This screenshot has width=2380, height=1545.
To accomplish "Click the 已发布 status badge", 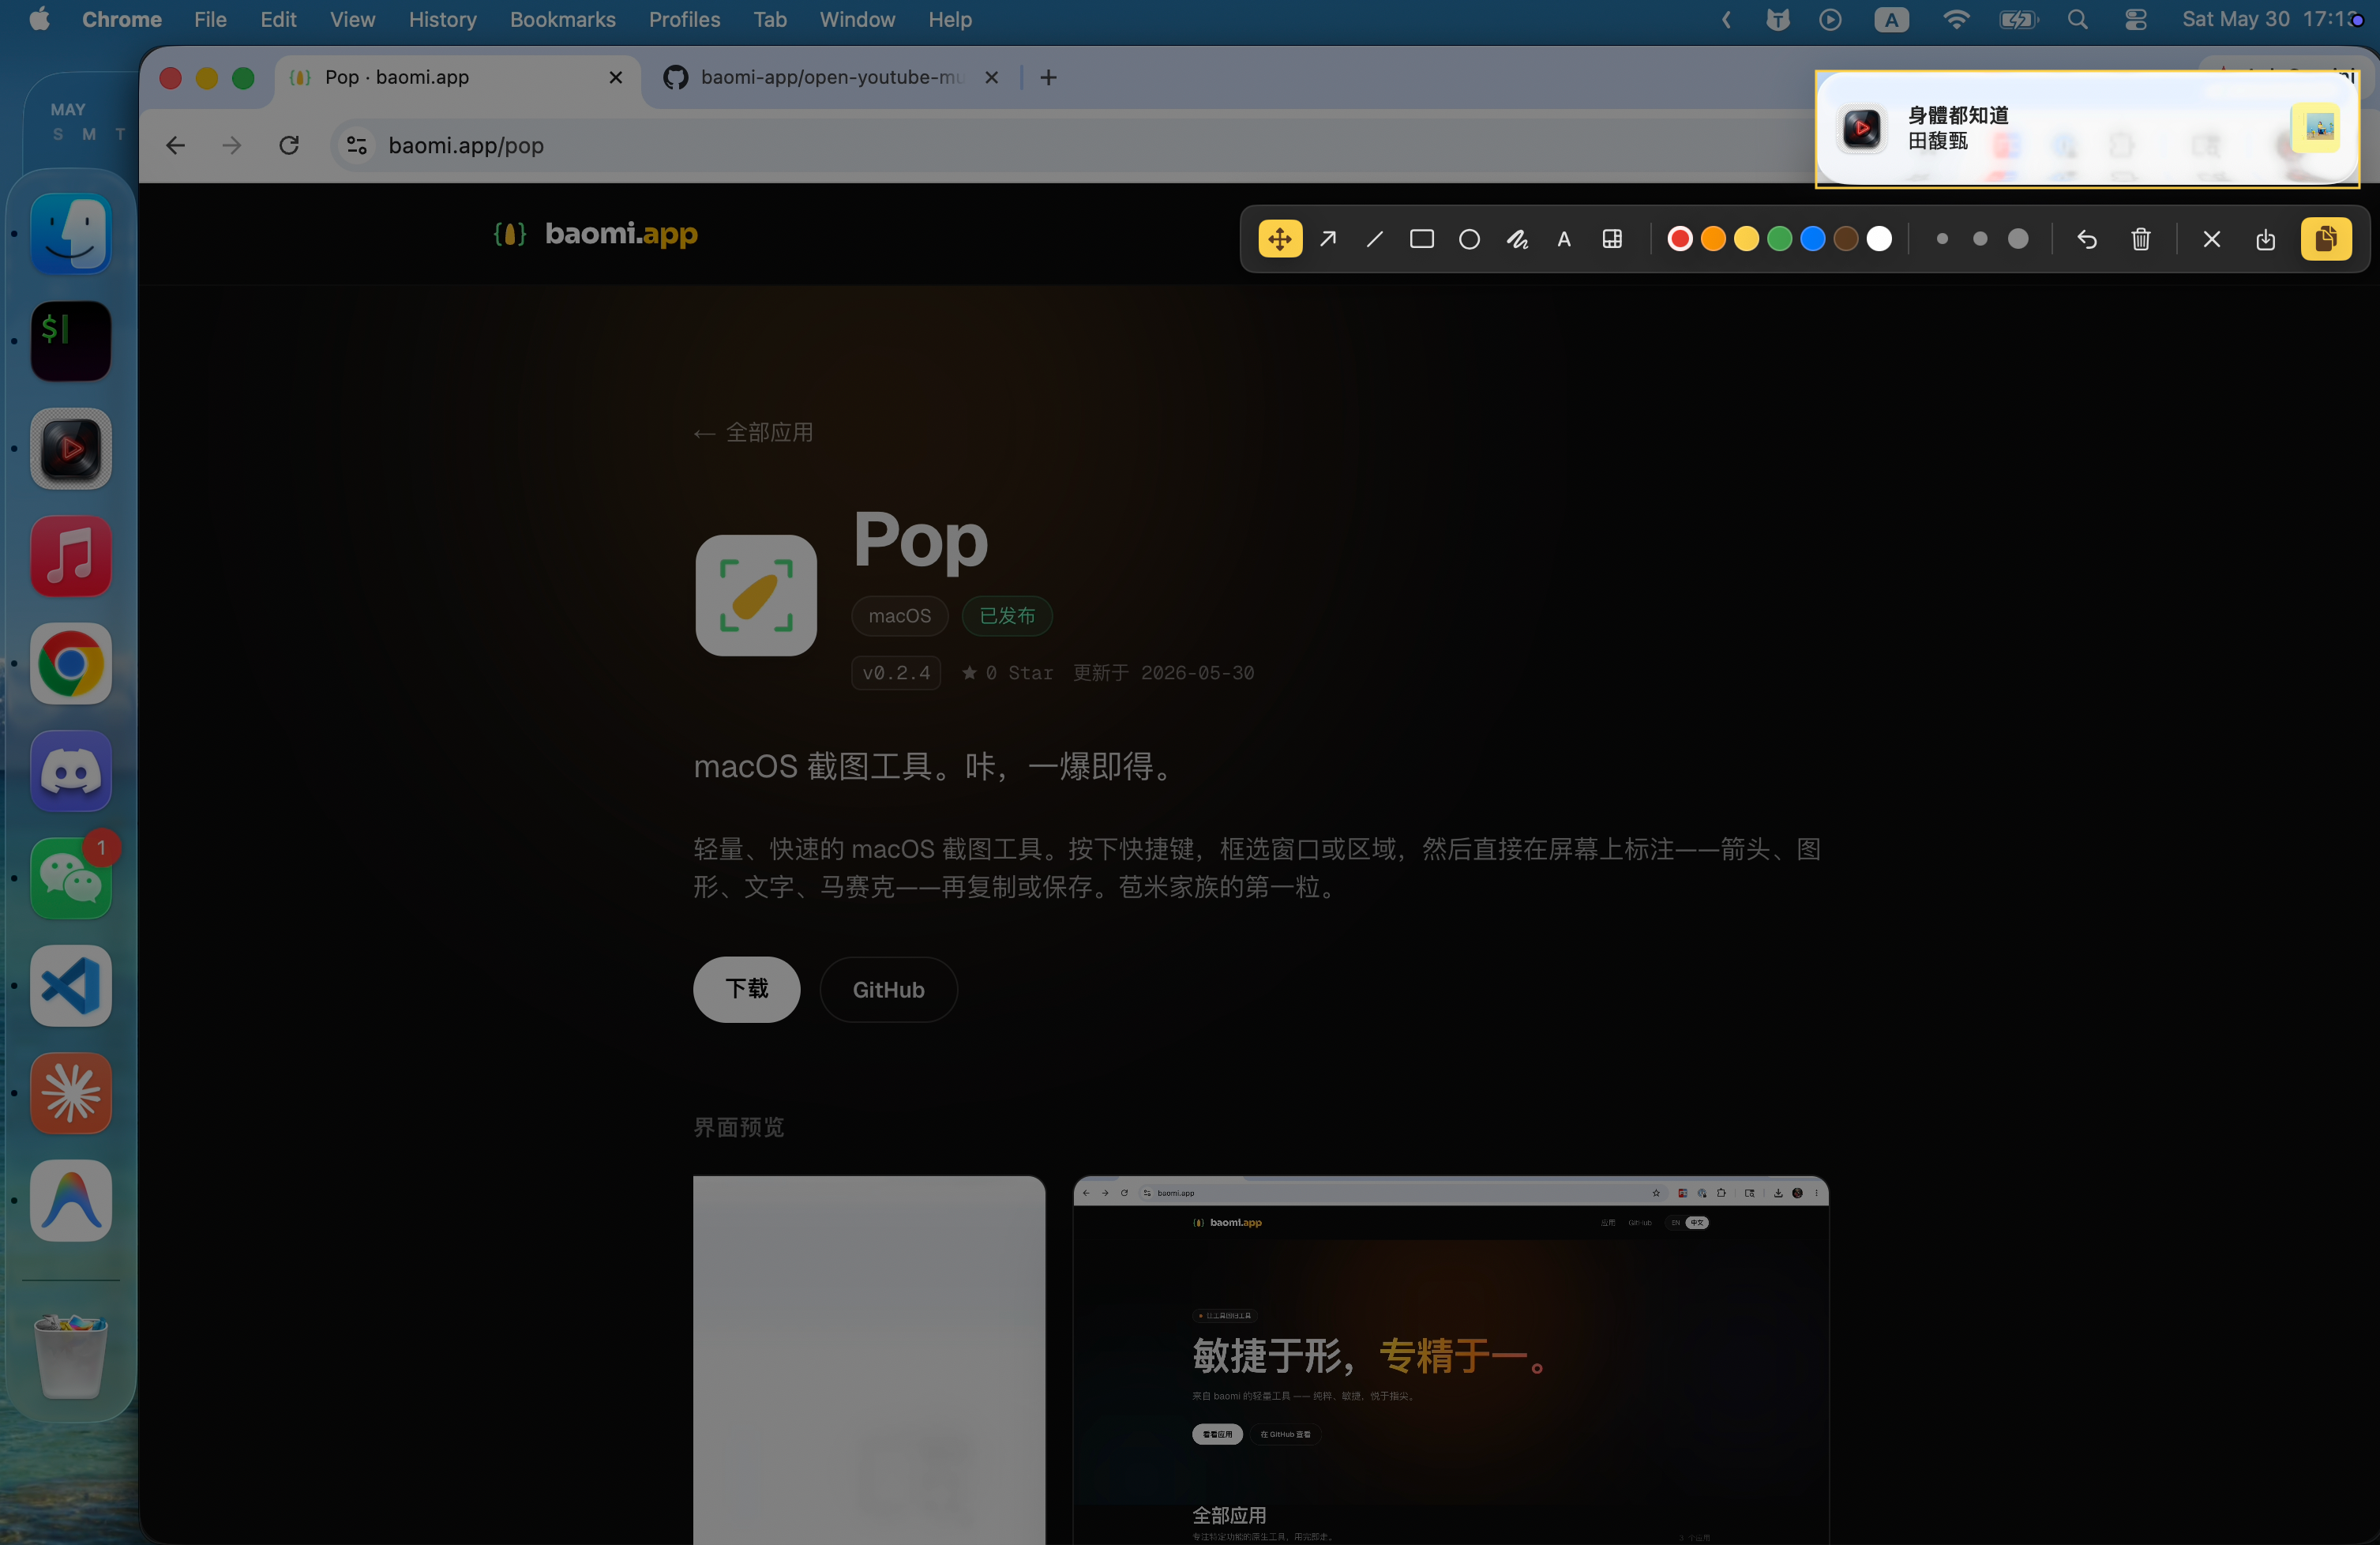I will coord(1007,616).
